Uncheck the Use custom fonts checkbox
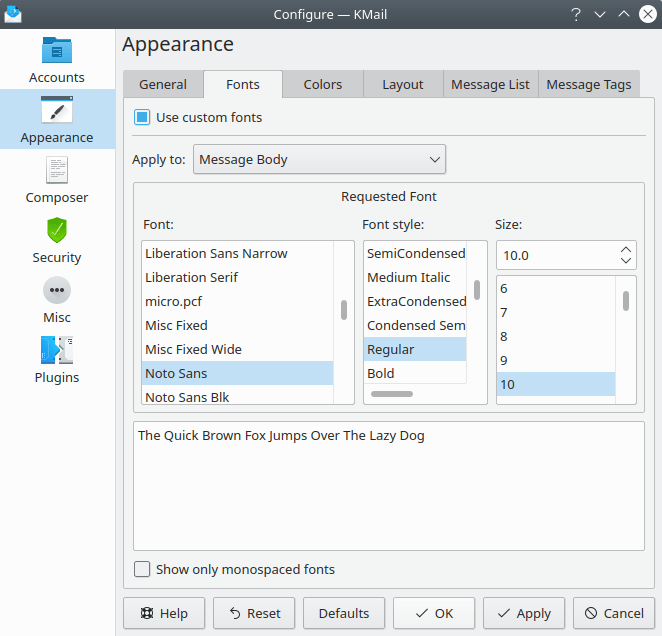Image resolution: width=662 pixels, height=636 pixels. coord(142,118)
